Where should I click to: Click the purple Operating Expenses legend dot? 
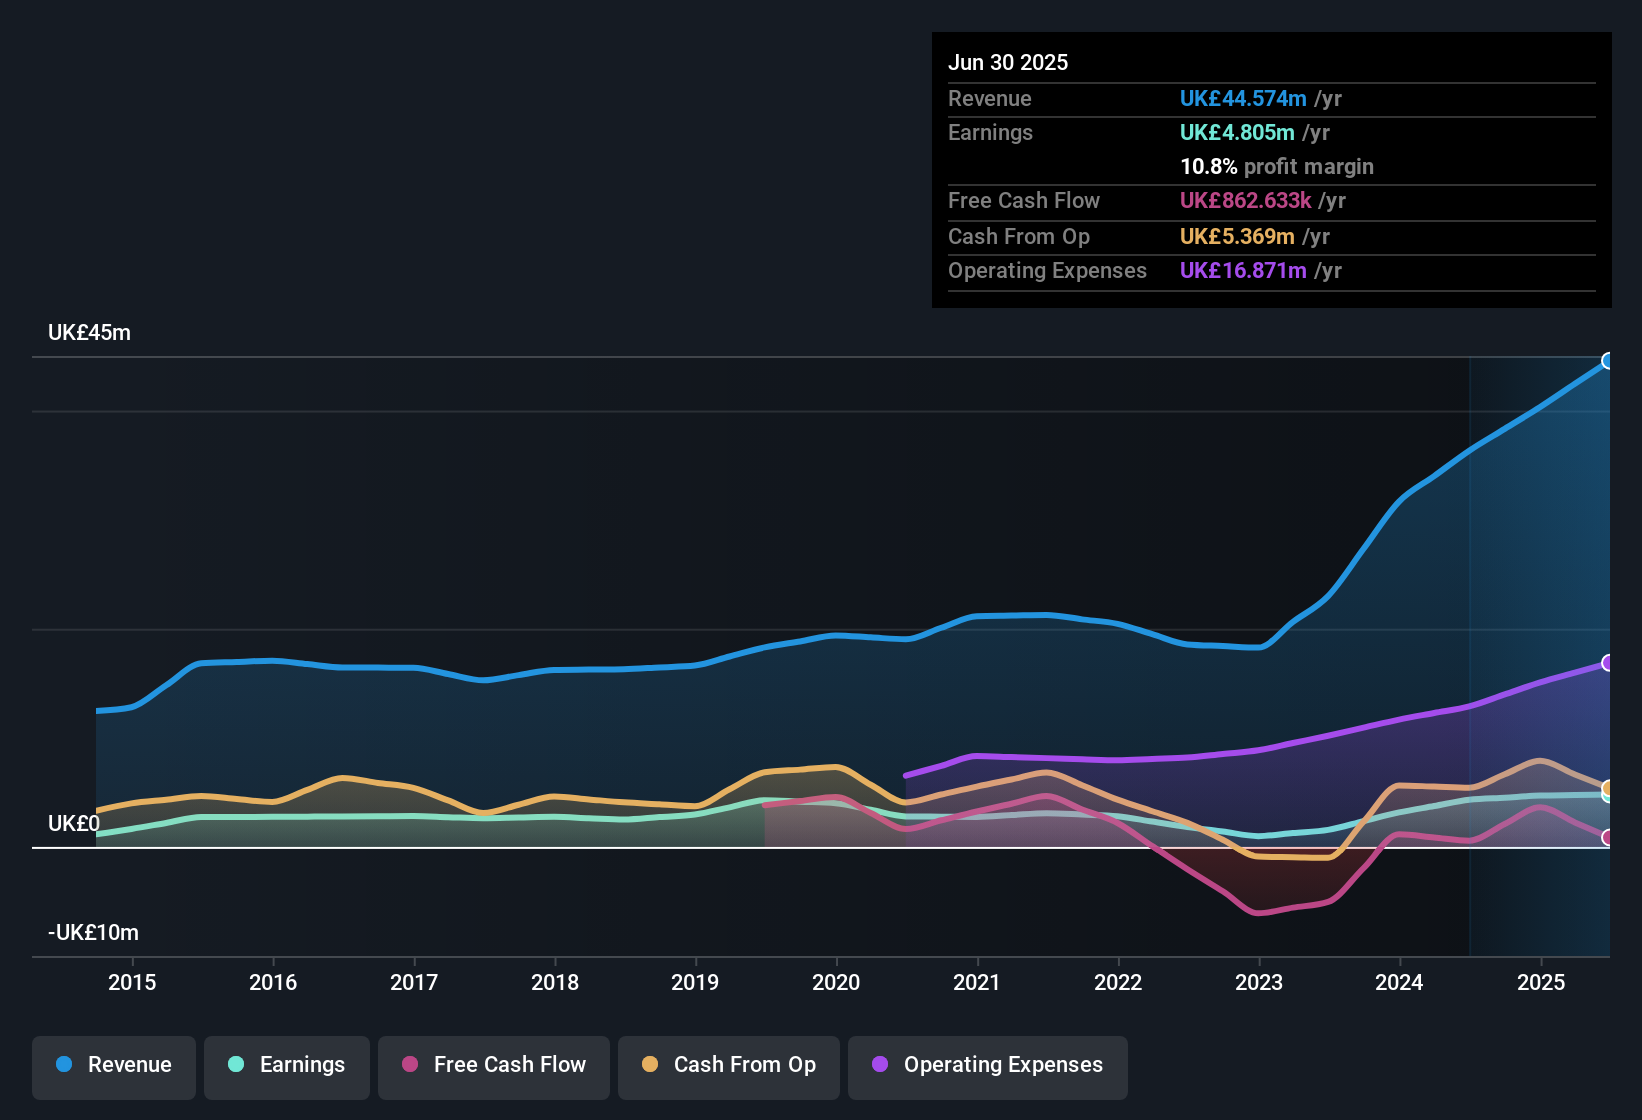pyautogui.click(x=881, y=1065)
